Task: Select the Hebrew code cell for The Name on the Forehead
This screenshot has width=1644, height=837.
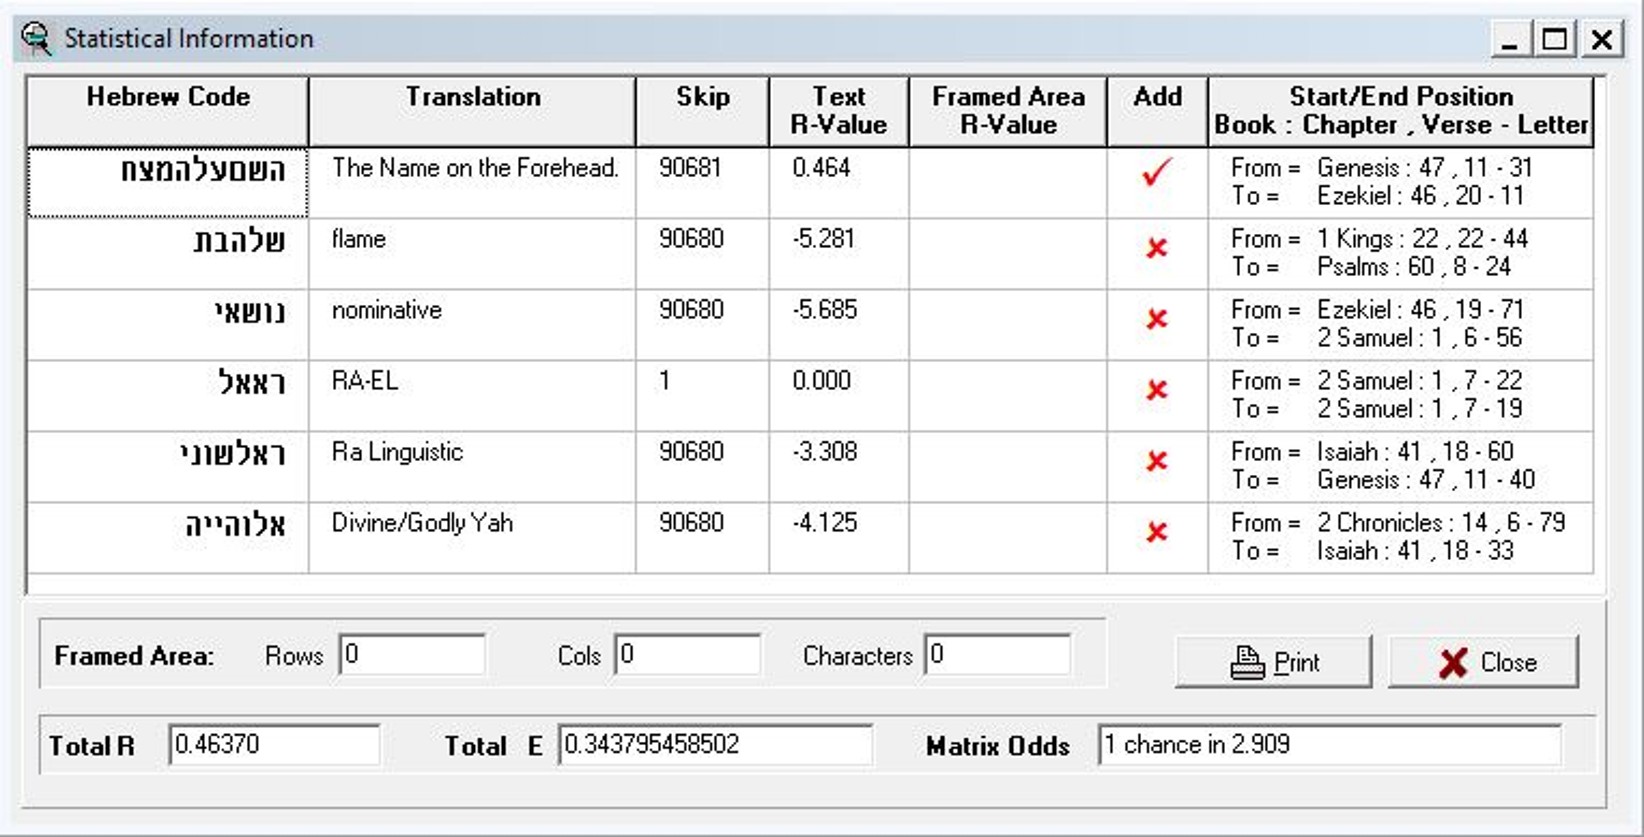Action: [168, 182]
